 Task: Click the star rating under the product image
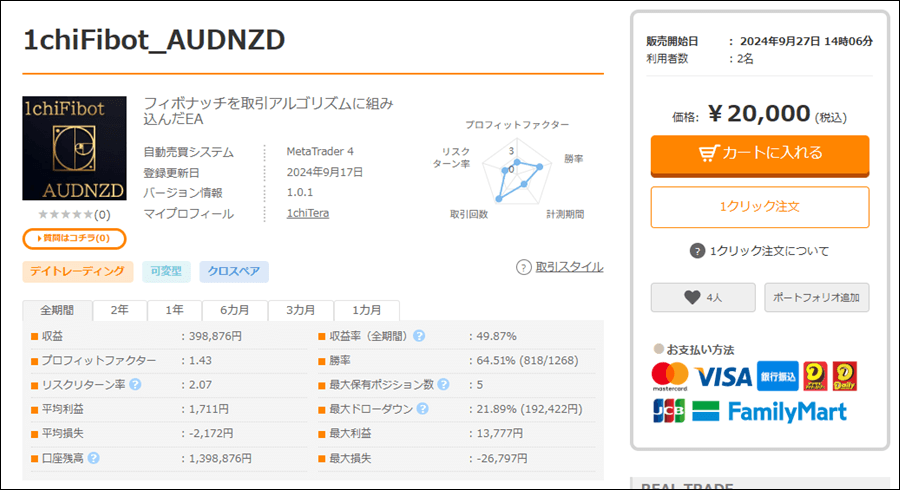click(x=65, y=215)
